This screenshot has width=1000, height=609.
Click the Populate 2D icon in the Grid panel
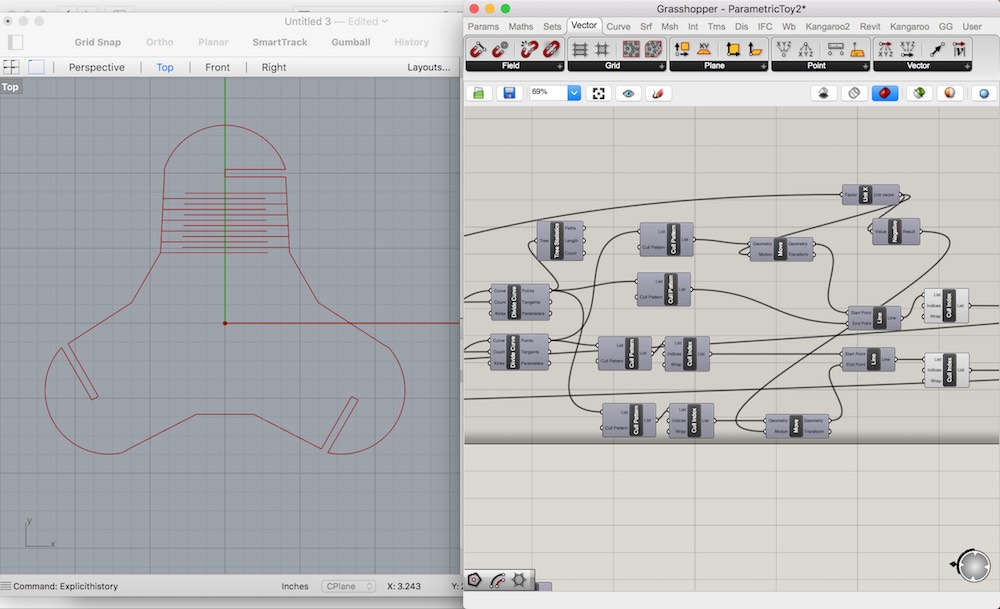631,49
